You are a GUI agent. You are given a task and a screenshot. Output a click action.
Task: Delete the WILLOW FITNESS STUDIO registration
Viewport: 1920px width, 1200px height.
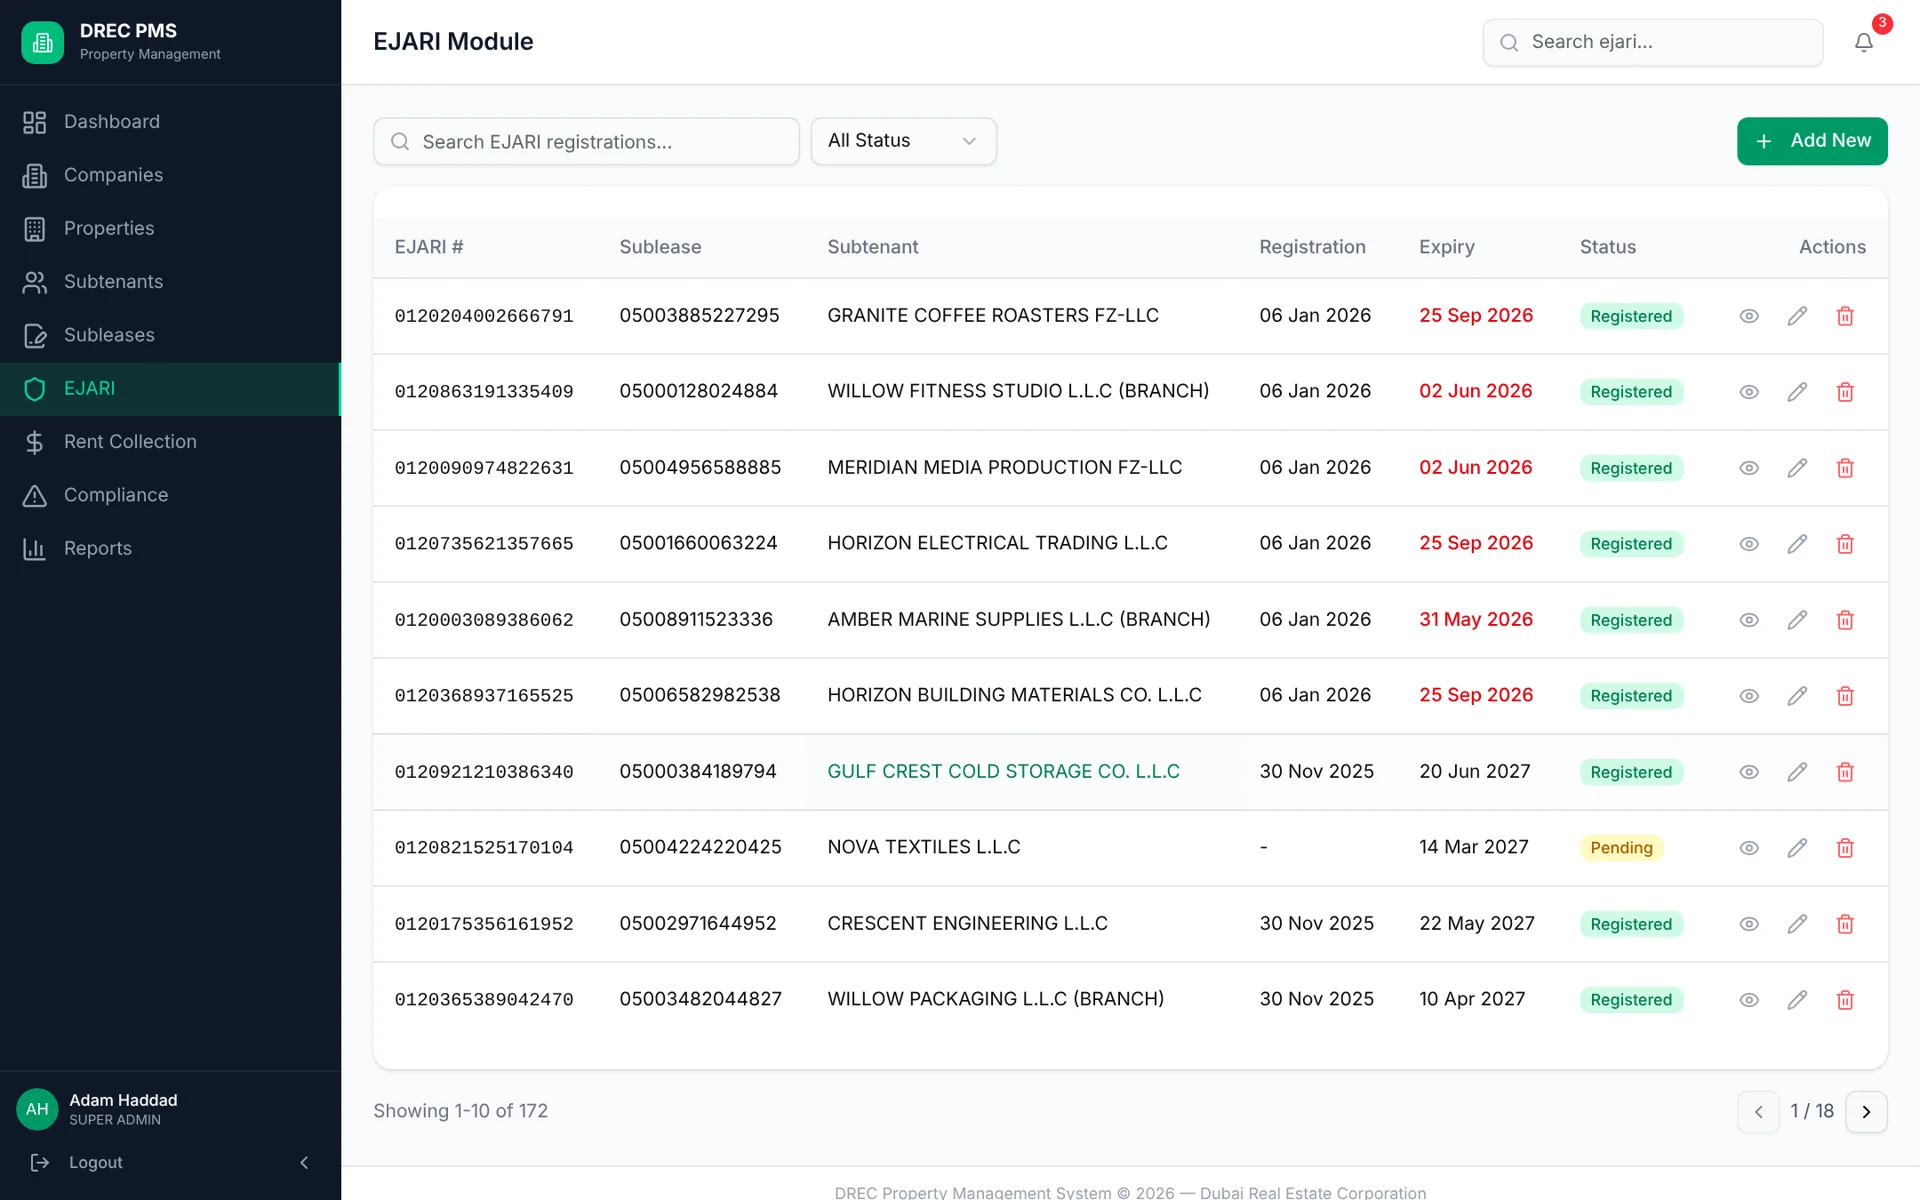[1845, 392]
